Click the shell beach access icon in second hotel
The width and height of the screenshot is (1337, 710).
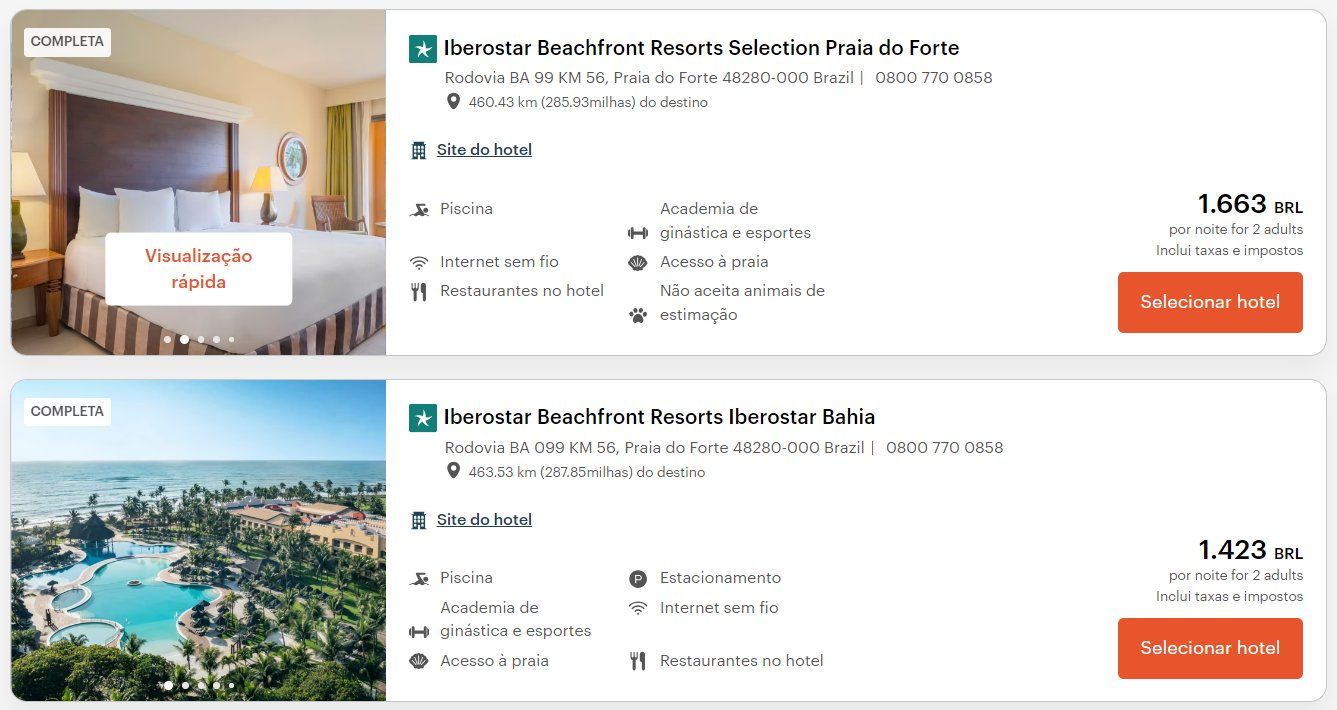click(419, 661)
